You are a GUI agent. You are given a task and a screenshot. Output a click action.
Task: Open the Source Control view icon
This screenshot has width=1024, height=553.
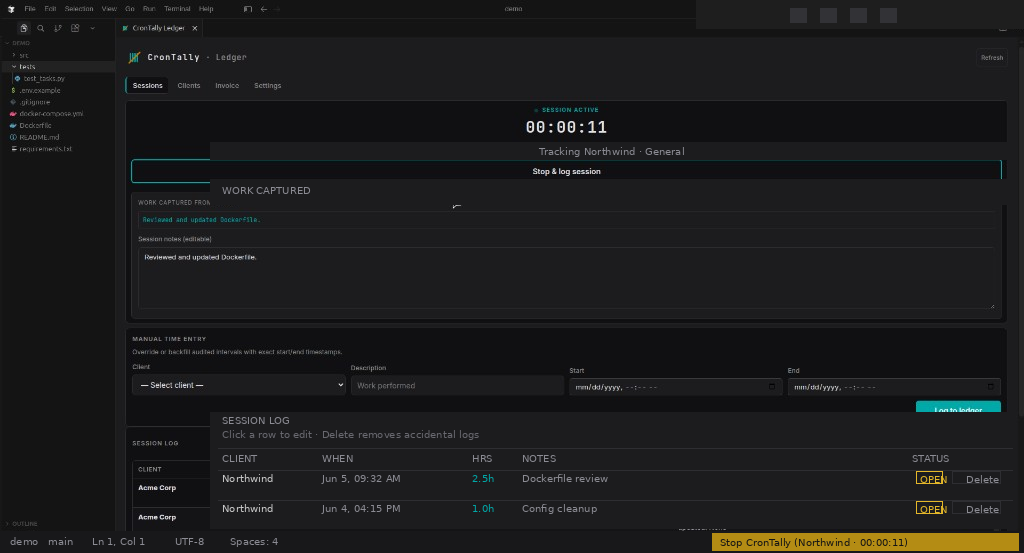coord(57,28)
